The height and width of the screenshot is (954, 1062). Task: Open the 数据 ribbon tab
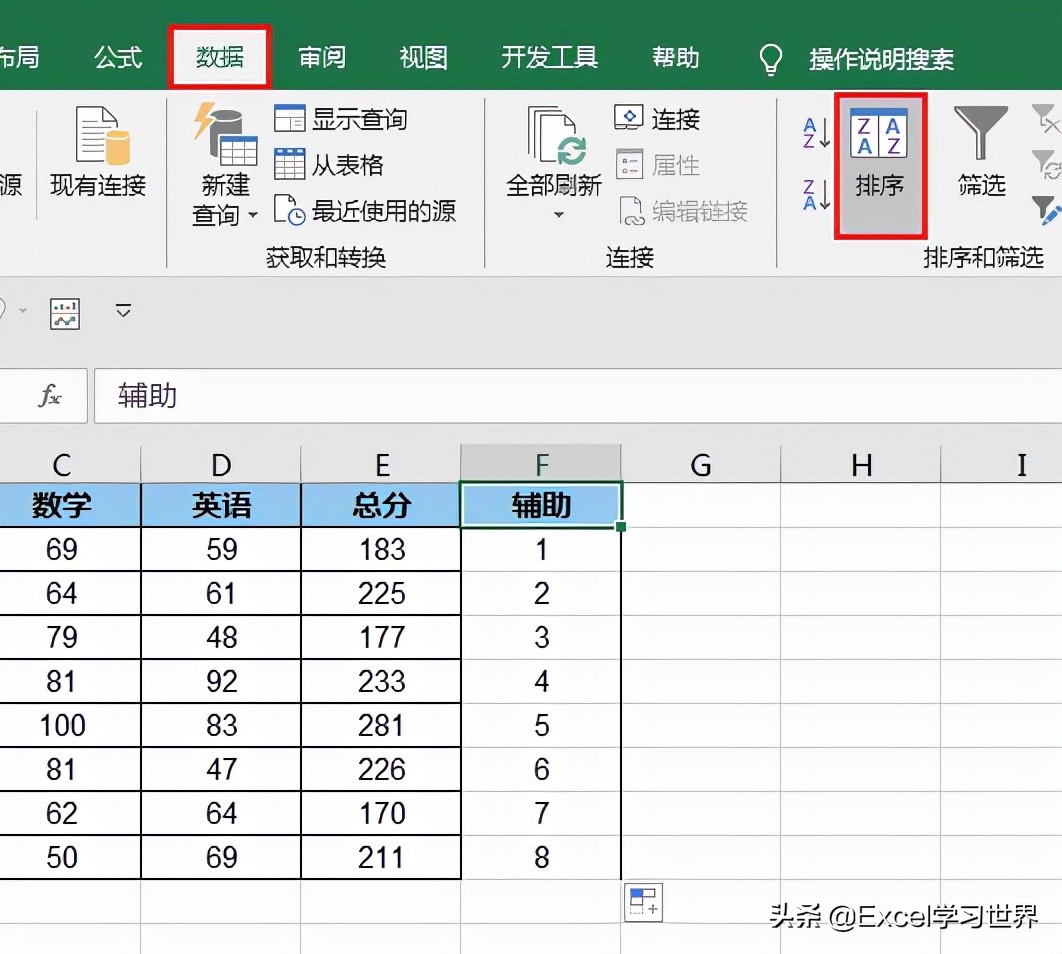pyautogui.click(x=219, y=57)
